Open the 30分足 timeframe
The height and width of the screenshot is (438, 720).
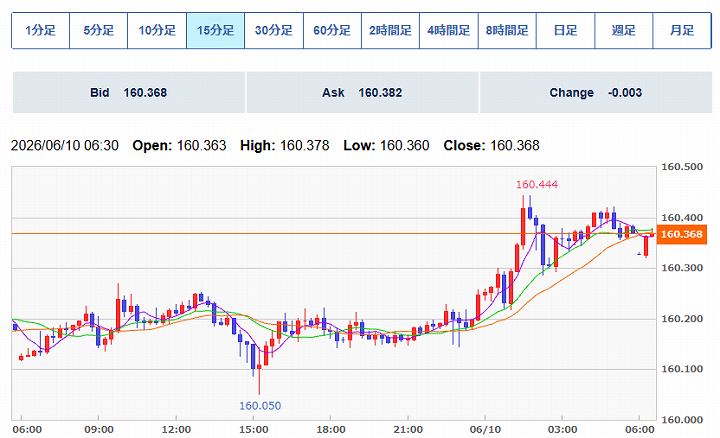pos(274,31)
